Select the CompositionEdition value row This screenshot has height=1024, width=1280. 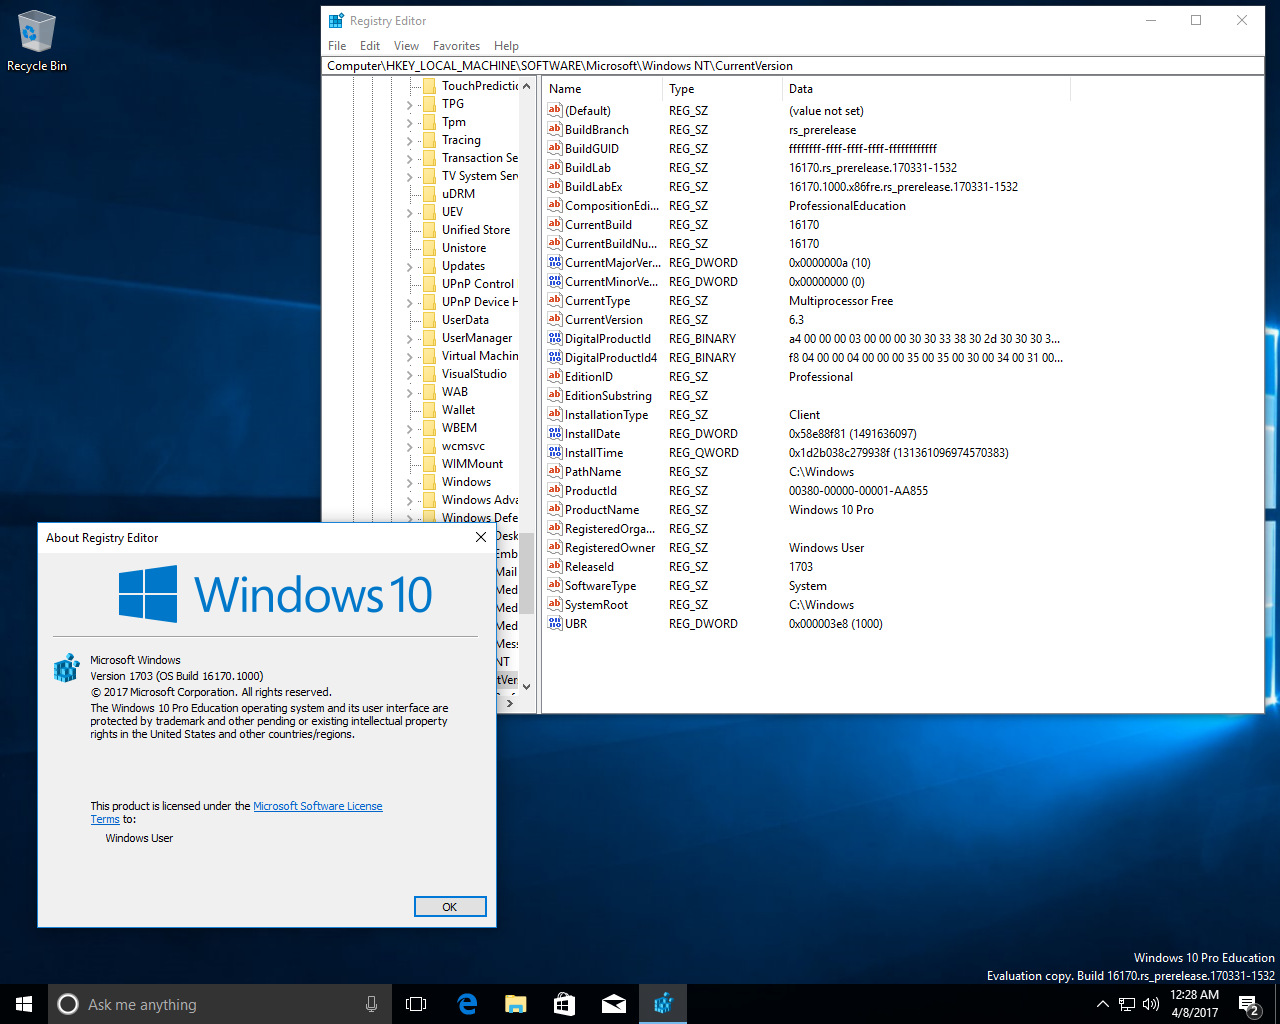point(805,205)
